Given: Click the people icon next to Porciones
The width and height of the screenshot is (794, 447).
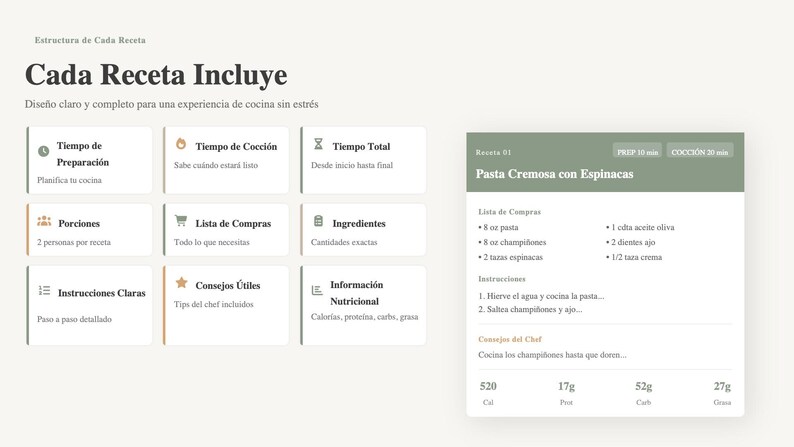Looking at the screenshot, I should point(44,221).
